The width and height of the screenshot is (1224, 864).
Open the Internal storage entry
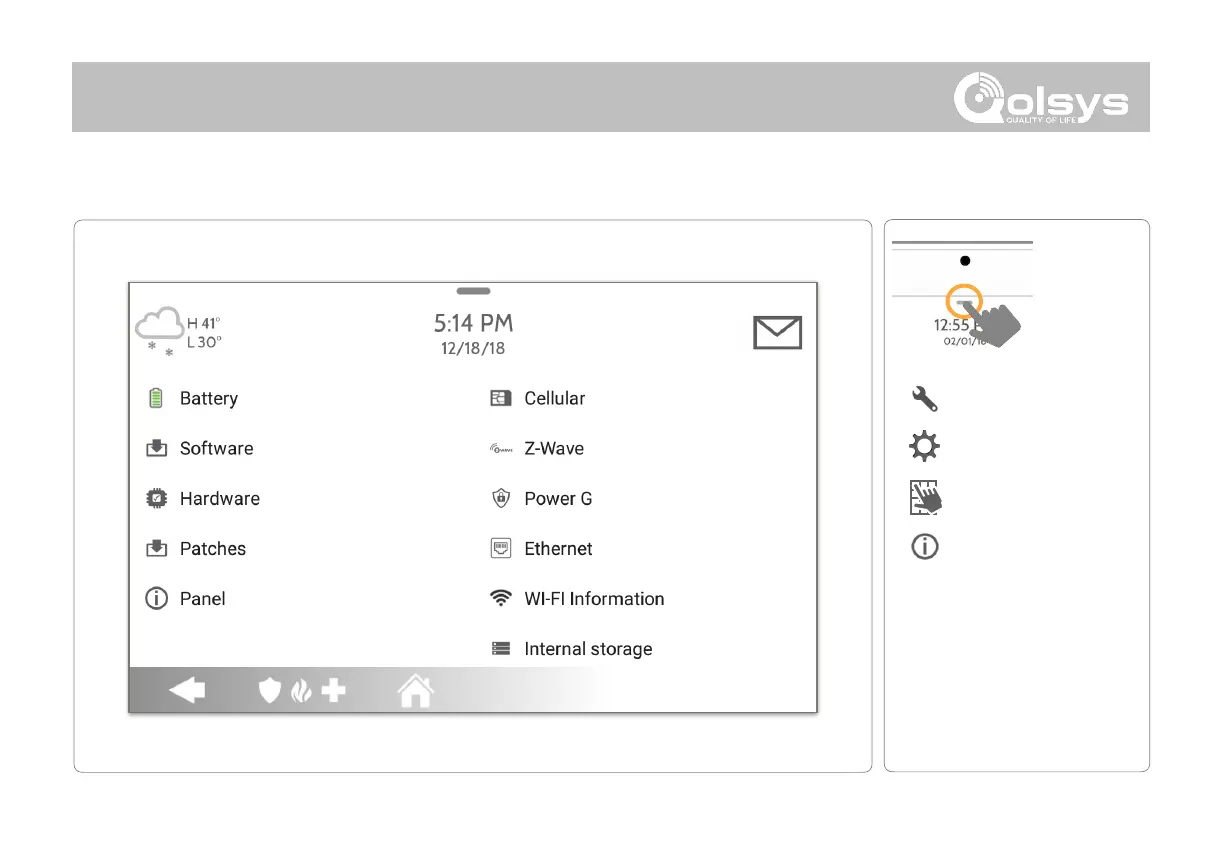pyautogui.click(x=571, y=648)
